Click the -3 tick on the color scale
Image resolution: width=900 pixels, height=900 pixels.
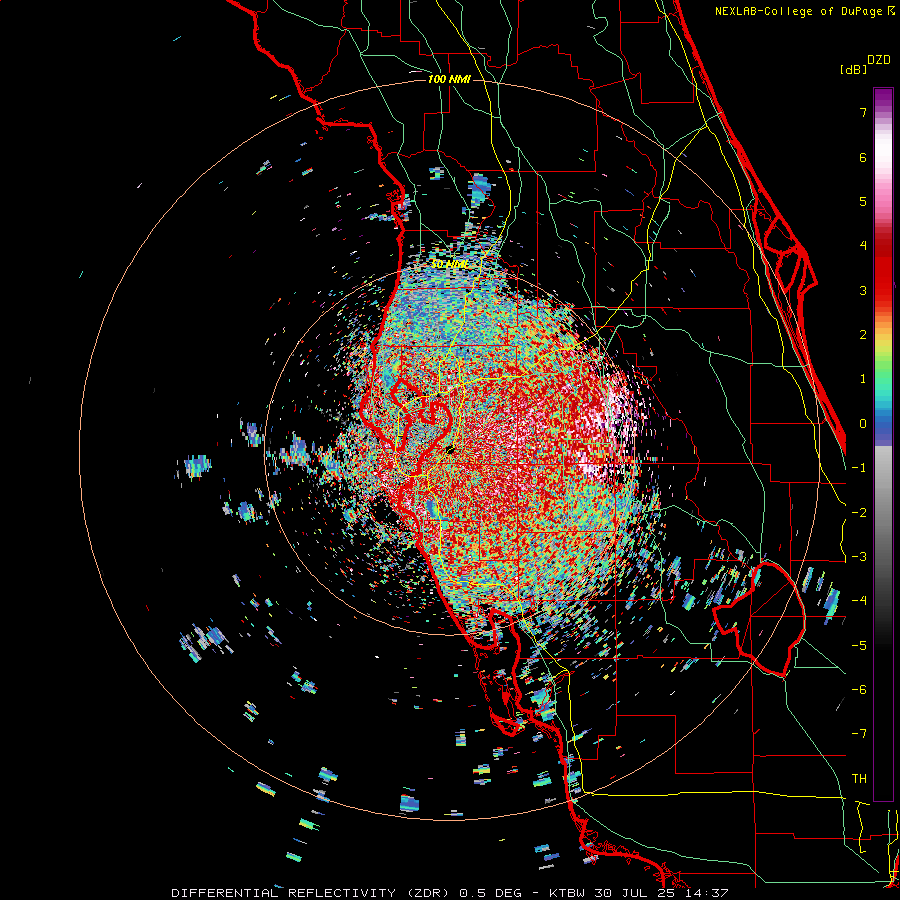click(859, 557)
